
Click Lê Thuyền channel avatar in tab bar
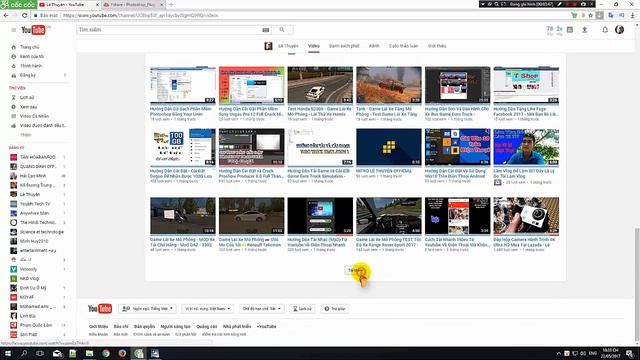(268, 46)
